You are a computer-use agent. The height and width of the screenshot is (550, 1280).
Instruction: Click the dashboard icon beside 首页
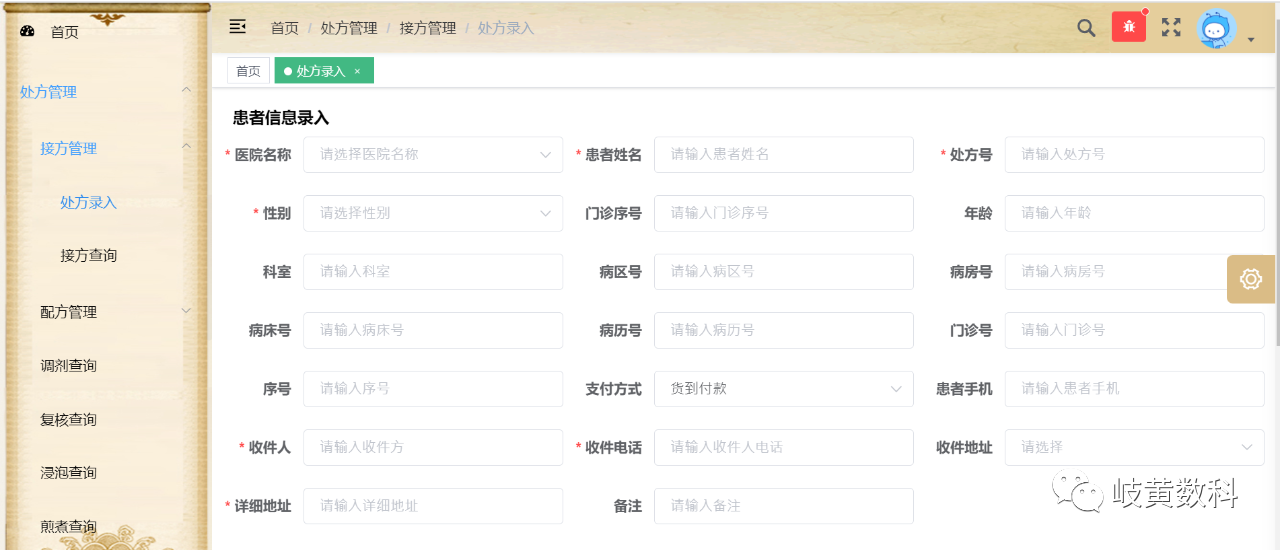click(27, 32)
